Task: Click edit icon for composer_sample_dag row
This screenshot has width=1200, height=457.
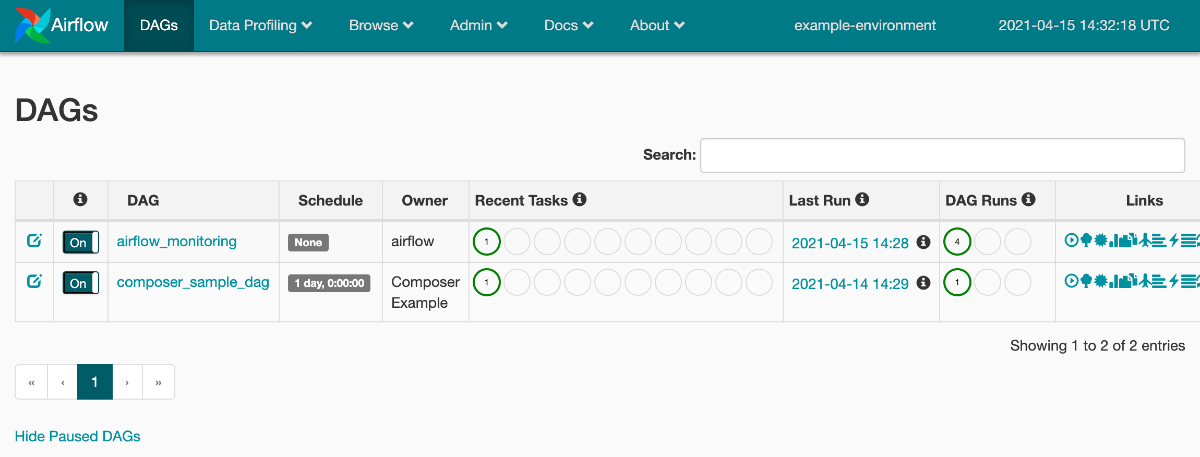Action: [x=34, y=281]
